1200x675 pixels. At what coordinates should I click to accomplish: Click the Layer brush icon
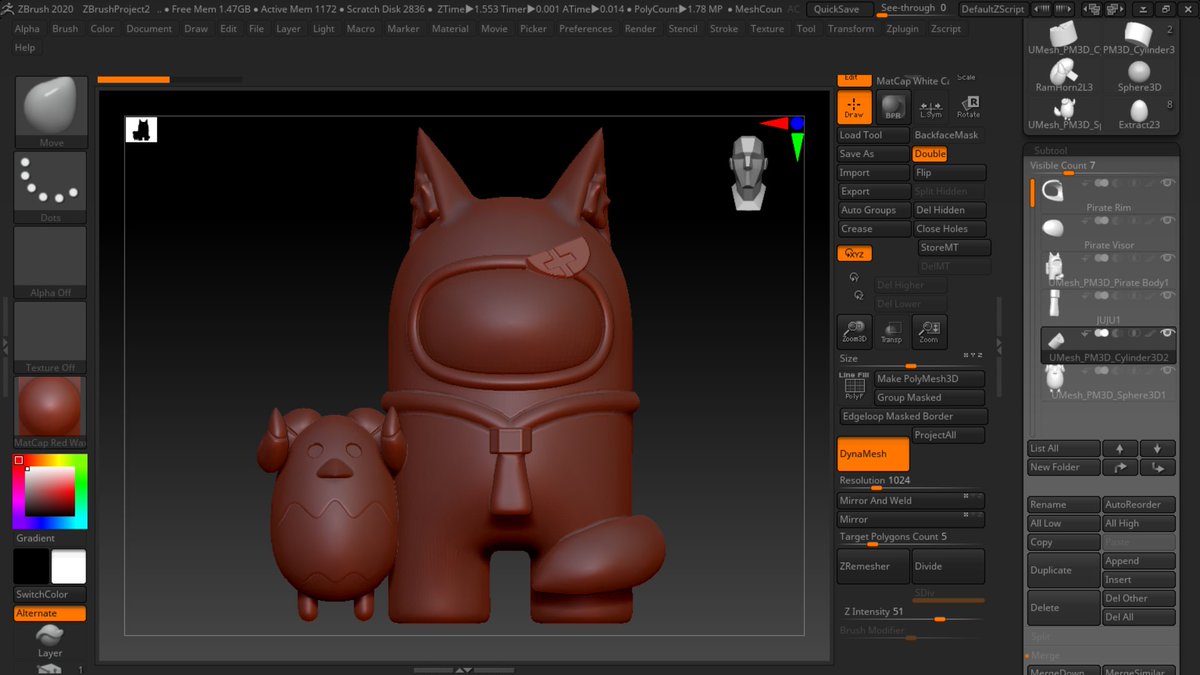pos(50,639)
